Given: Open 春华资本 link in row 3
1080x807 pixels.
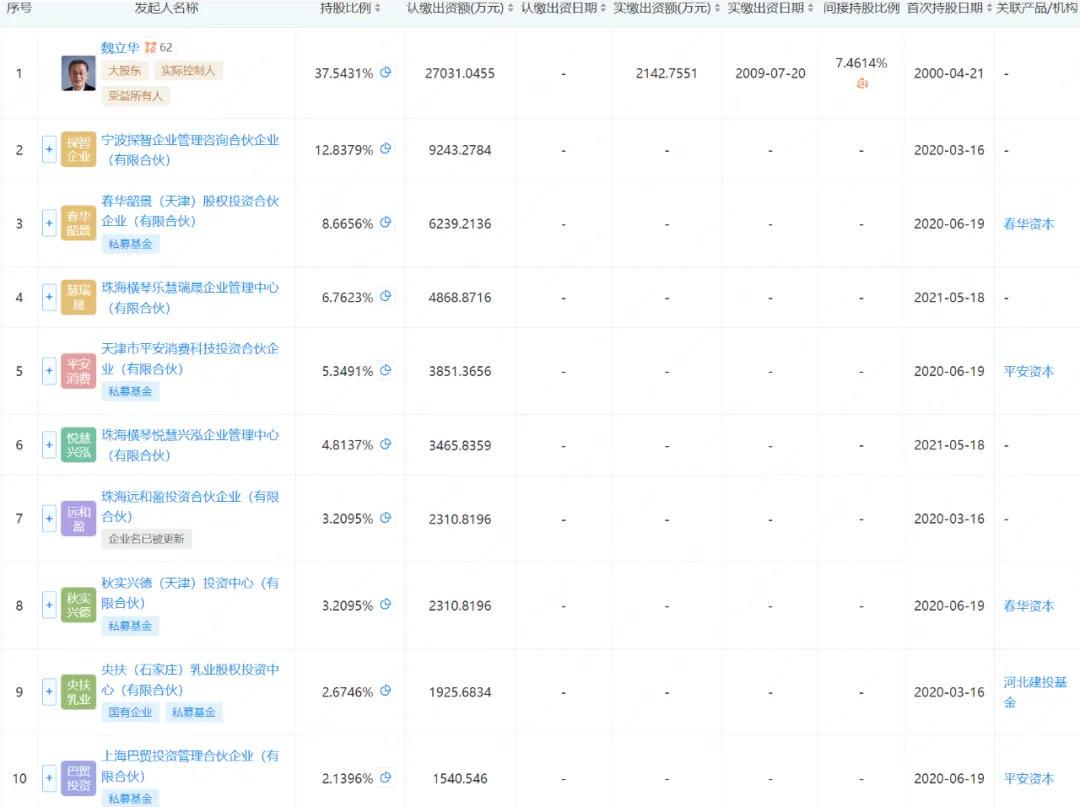Looking at the screenshot, I should point(1028,224).
